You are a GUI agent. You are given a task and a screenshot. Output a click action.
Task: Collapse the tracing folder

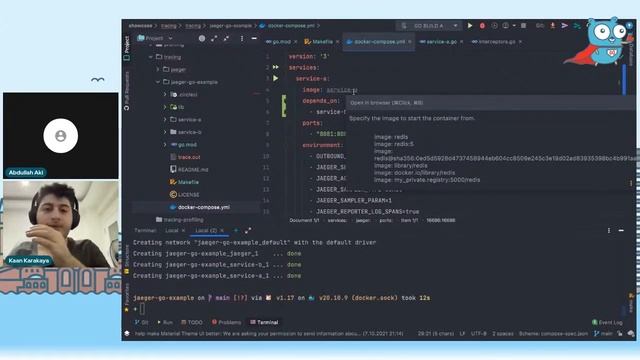151,57
